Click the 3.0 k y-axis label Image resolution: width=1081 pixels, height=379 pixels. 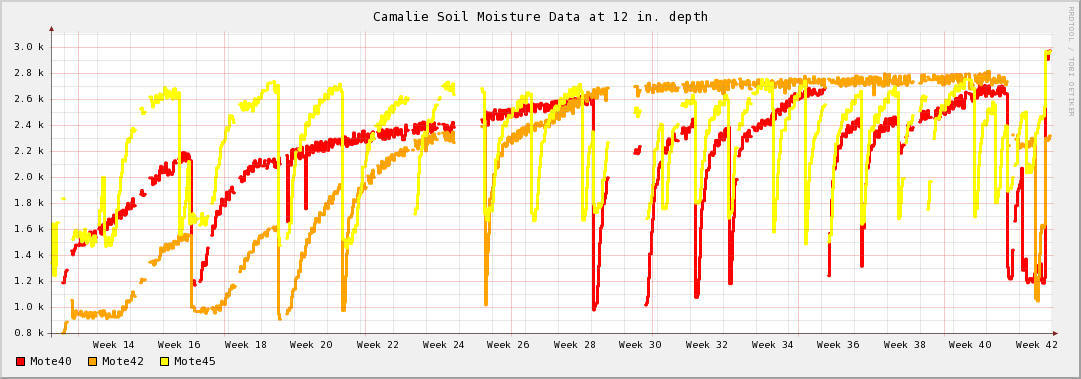[29, 47]
